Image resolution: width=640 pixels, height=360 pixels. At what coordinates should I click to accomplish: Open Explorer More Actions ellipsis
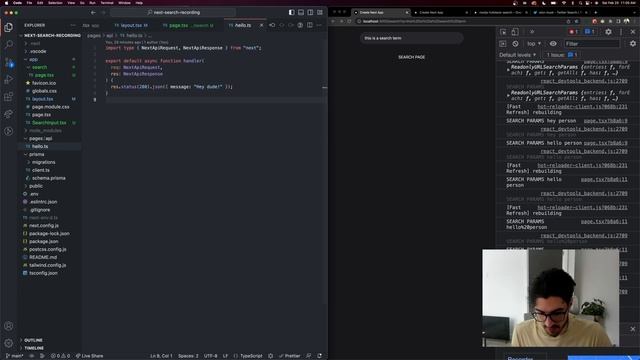point(73,25)
